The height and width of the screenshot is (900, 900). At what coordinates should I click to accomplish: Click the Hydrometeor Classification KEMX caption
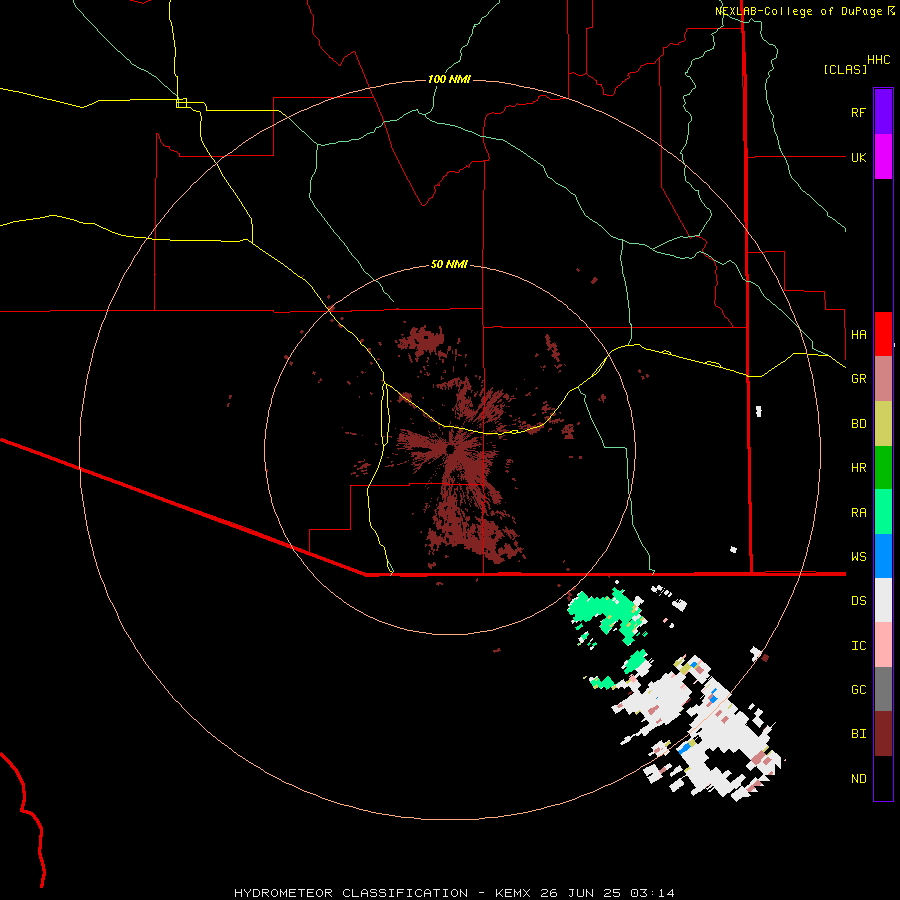[454, 893]
